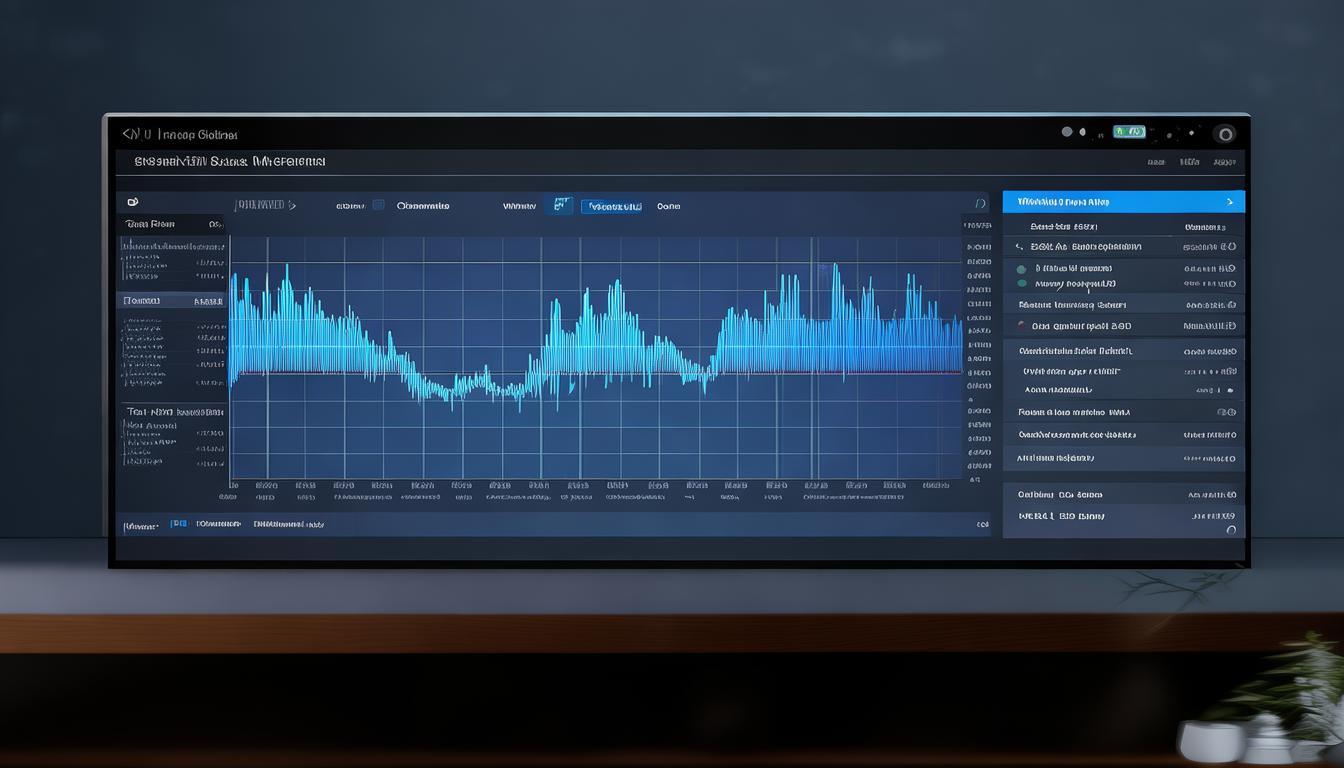Expand the blue header chevron in right panel
1344x768 pixels.
point(1229,202)
